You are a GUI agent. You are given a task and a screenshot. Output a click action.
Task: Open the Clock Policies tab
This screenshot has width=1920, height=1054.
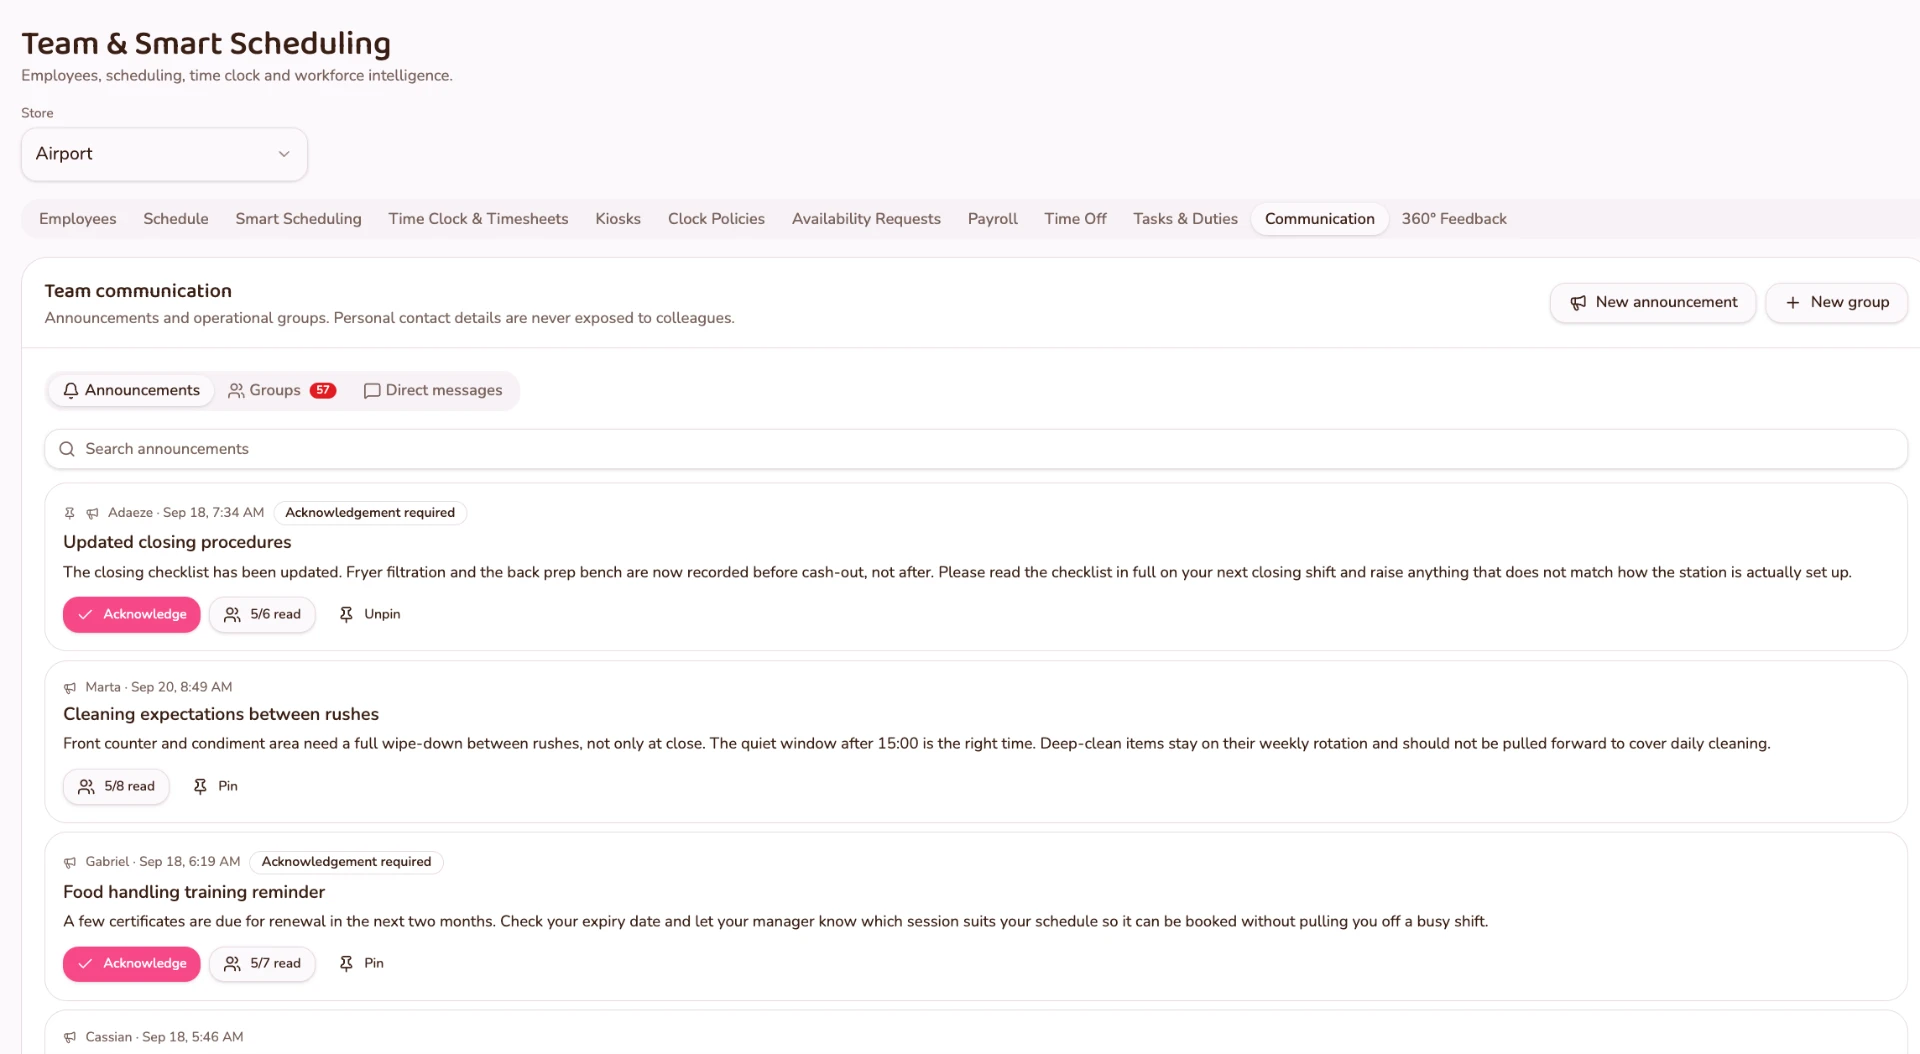pyautogui.click(x=717, y=219)
